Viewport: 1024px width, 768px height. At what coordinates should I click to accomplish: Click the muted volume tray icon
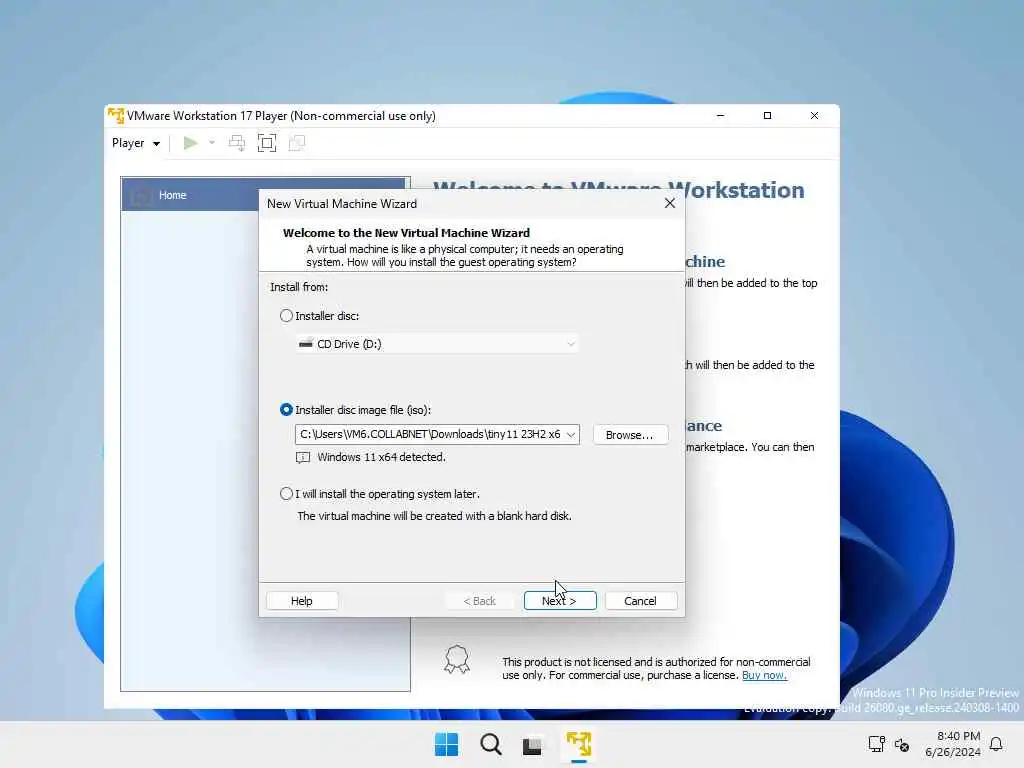click(x=903, y=744)
